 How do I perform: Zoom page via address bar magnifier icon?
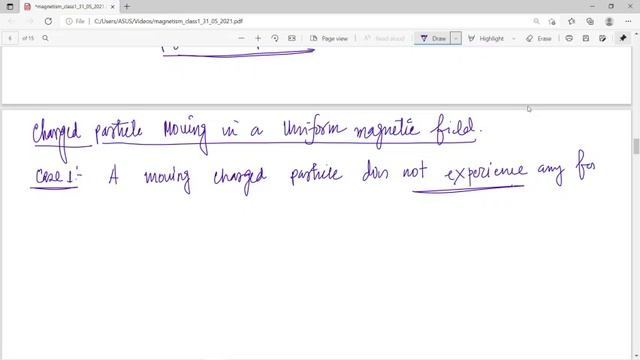[x=536, y=21]
